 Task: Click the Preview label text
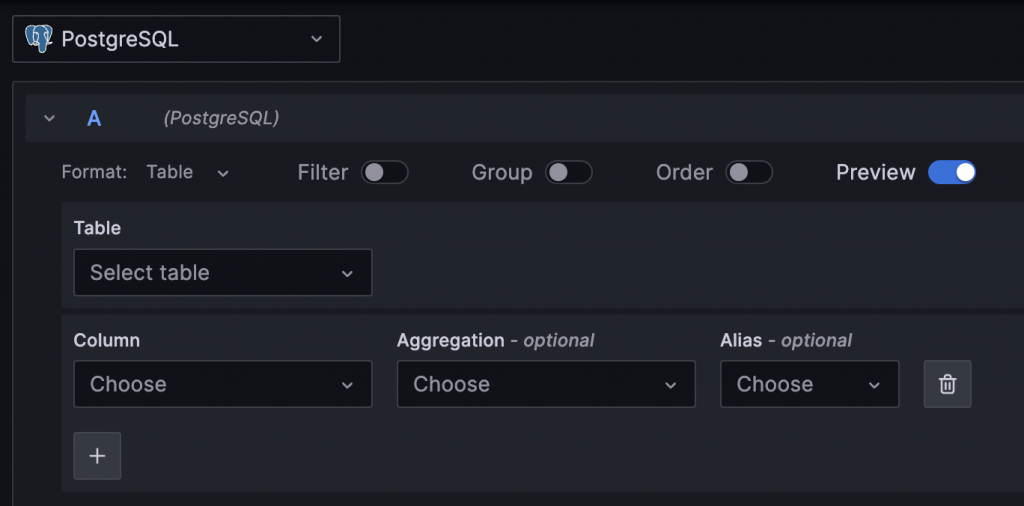pyautogui.click(x=875, y=172)
